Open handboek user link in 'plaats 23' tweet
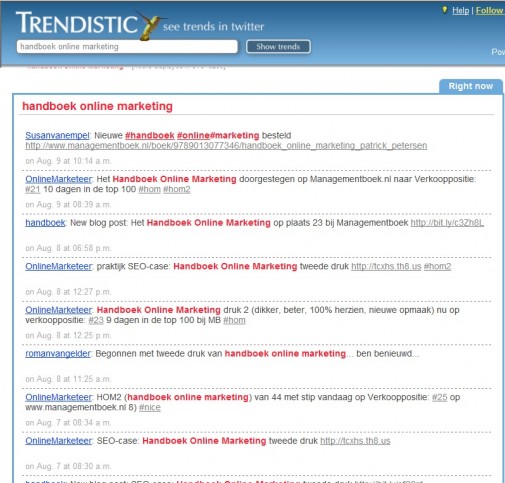Image resolution: width=505 pixels, height=483 pixels. point(45,223)
